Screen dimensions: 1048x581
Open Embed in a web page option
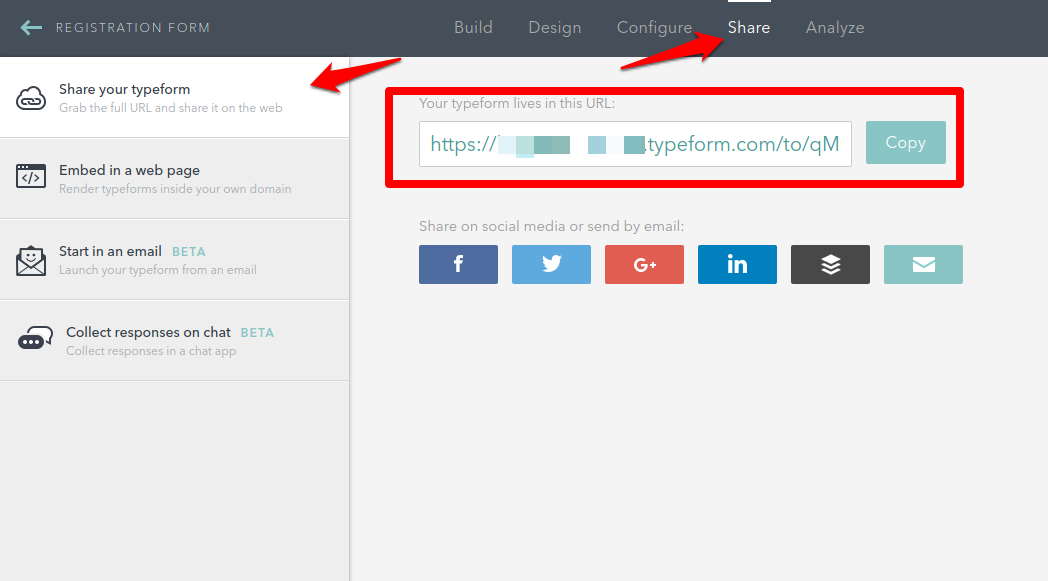click(174, 179)
